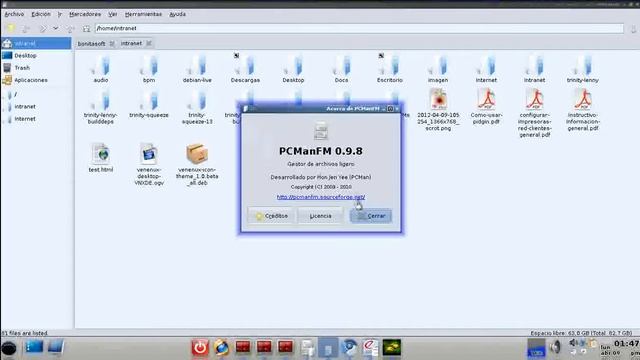Click the go up folder icon
Viewport: 640px width, 360px height.
[71, 29]
